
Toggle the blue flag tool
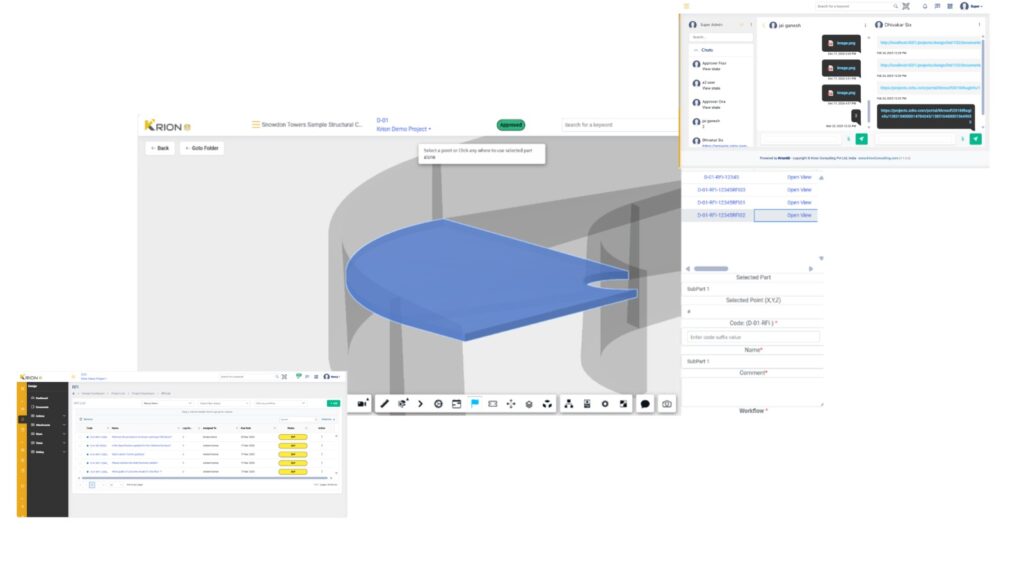point(475,404)
